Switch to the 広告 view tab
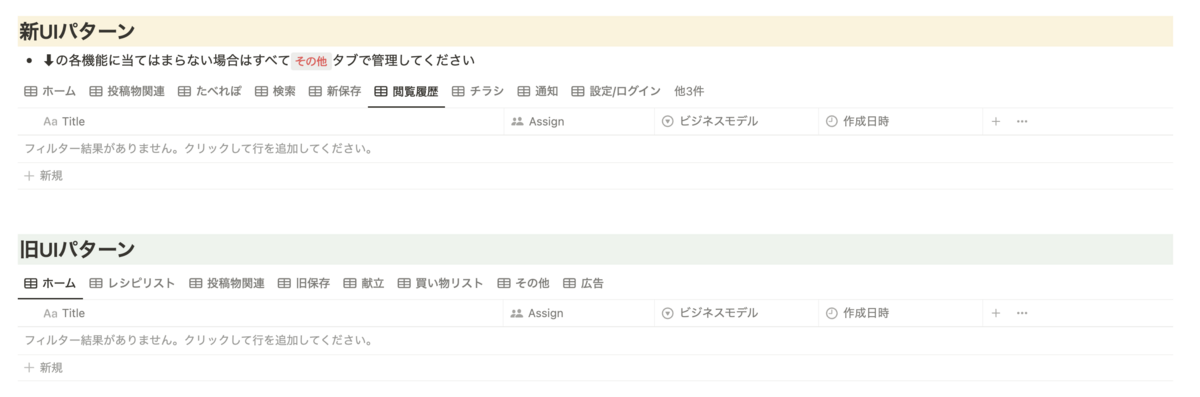 [x=584, y=283]
